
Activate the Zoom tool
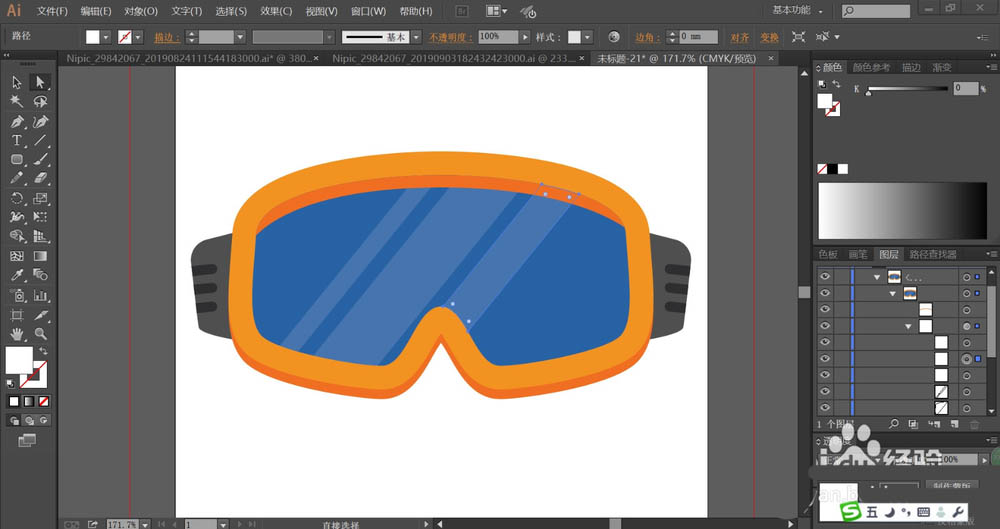click(41, 333)
